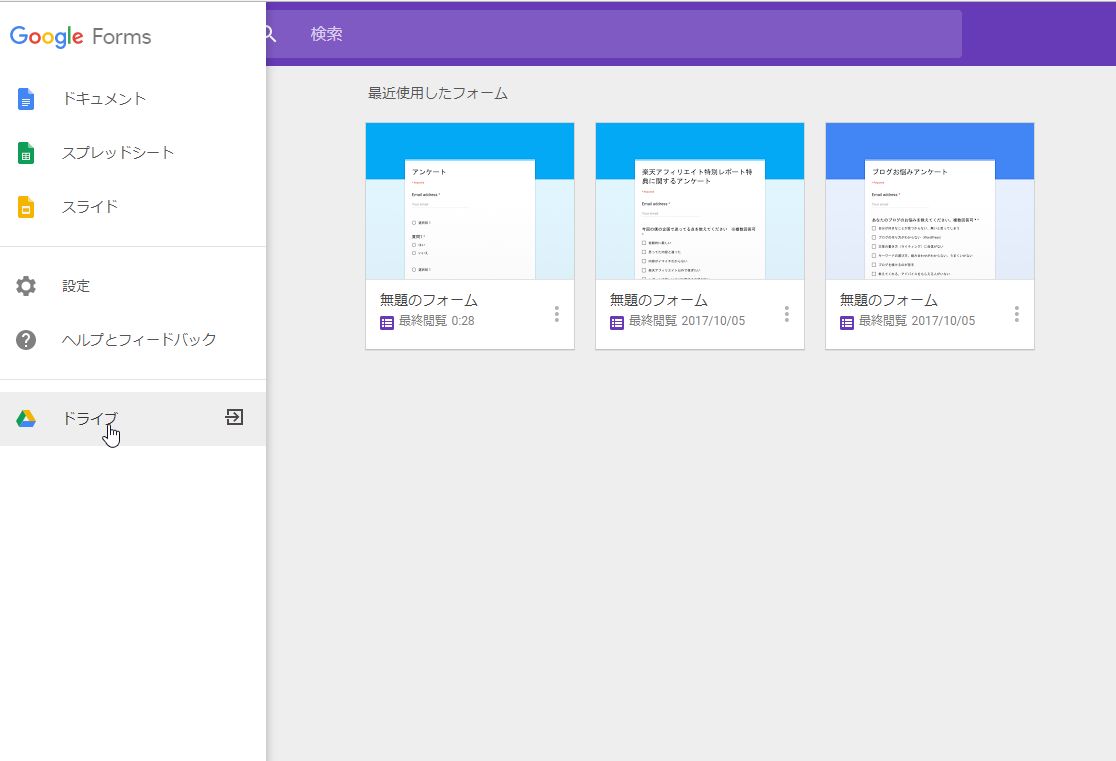Open the 楽天アフィリエイト form thumbnail
The width and height of the screenshot is (1116, 761).
(700, 201)
